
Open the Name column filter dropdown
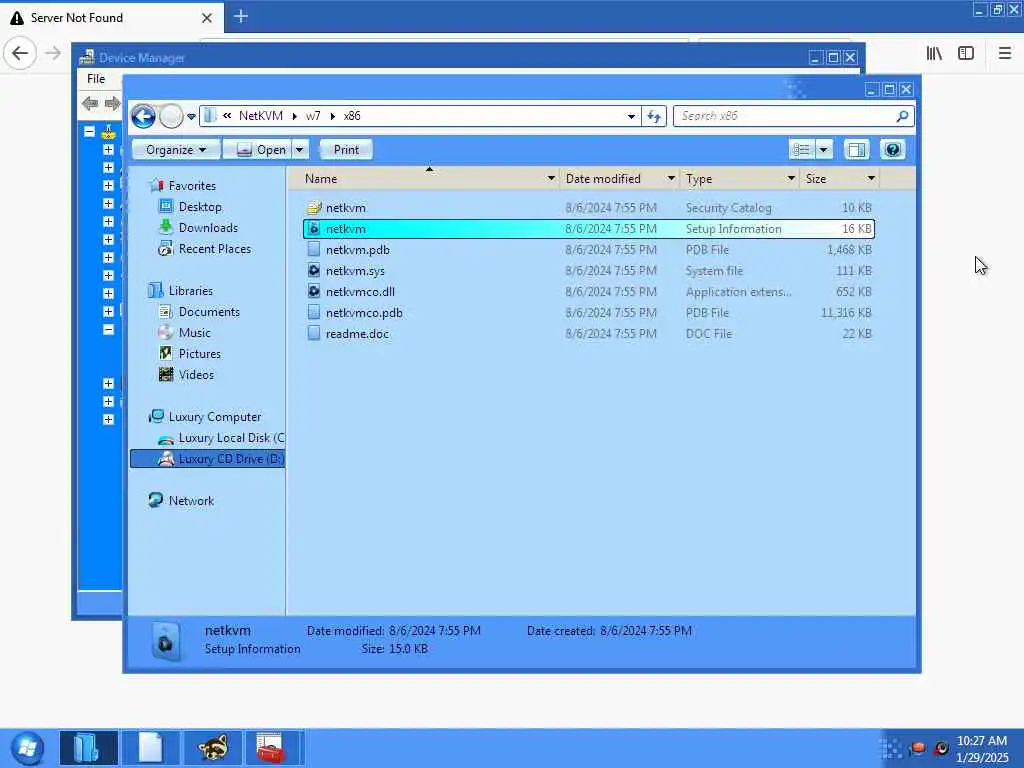tap(551, 178)
